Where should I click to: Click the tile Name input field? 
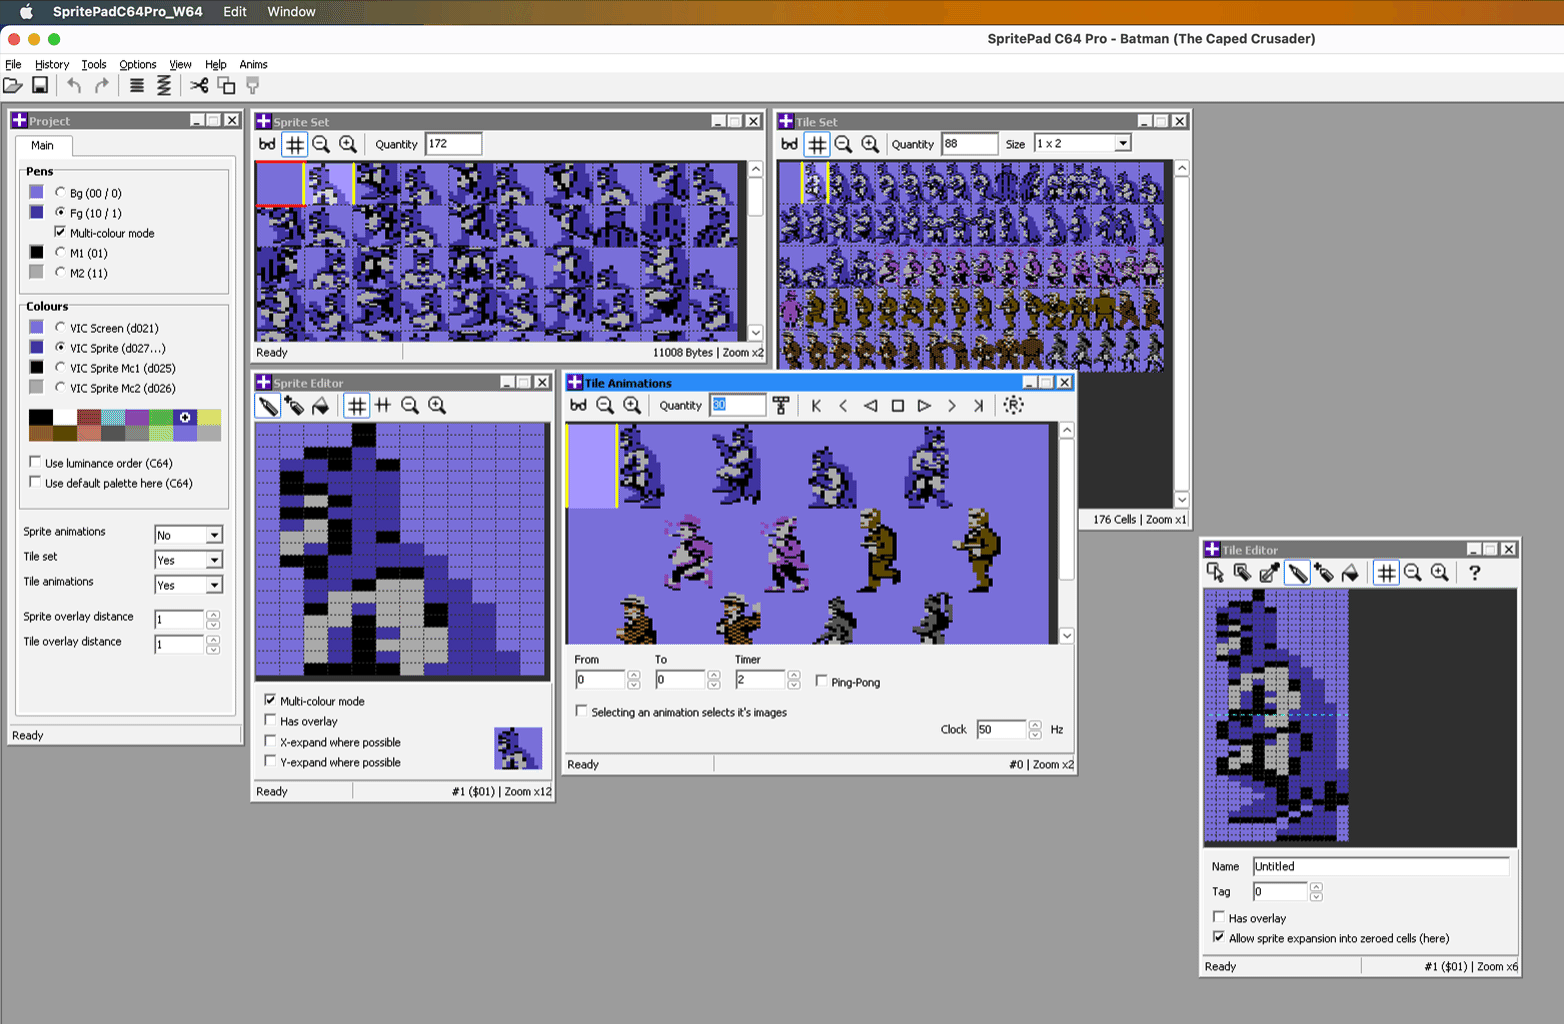(1380, 866)
